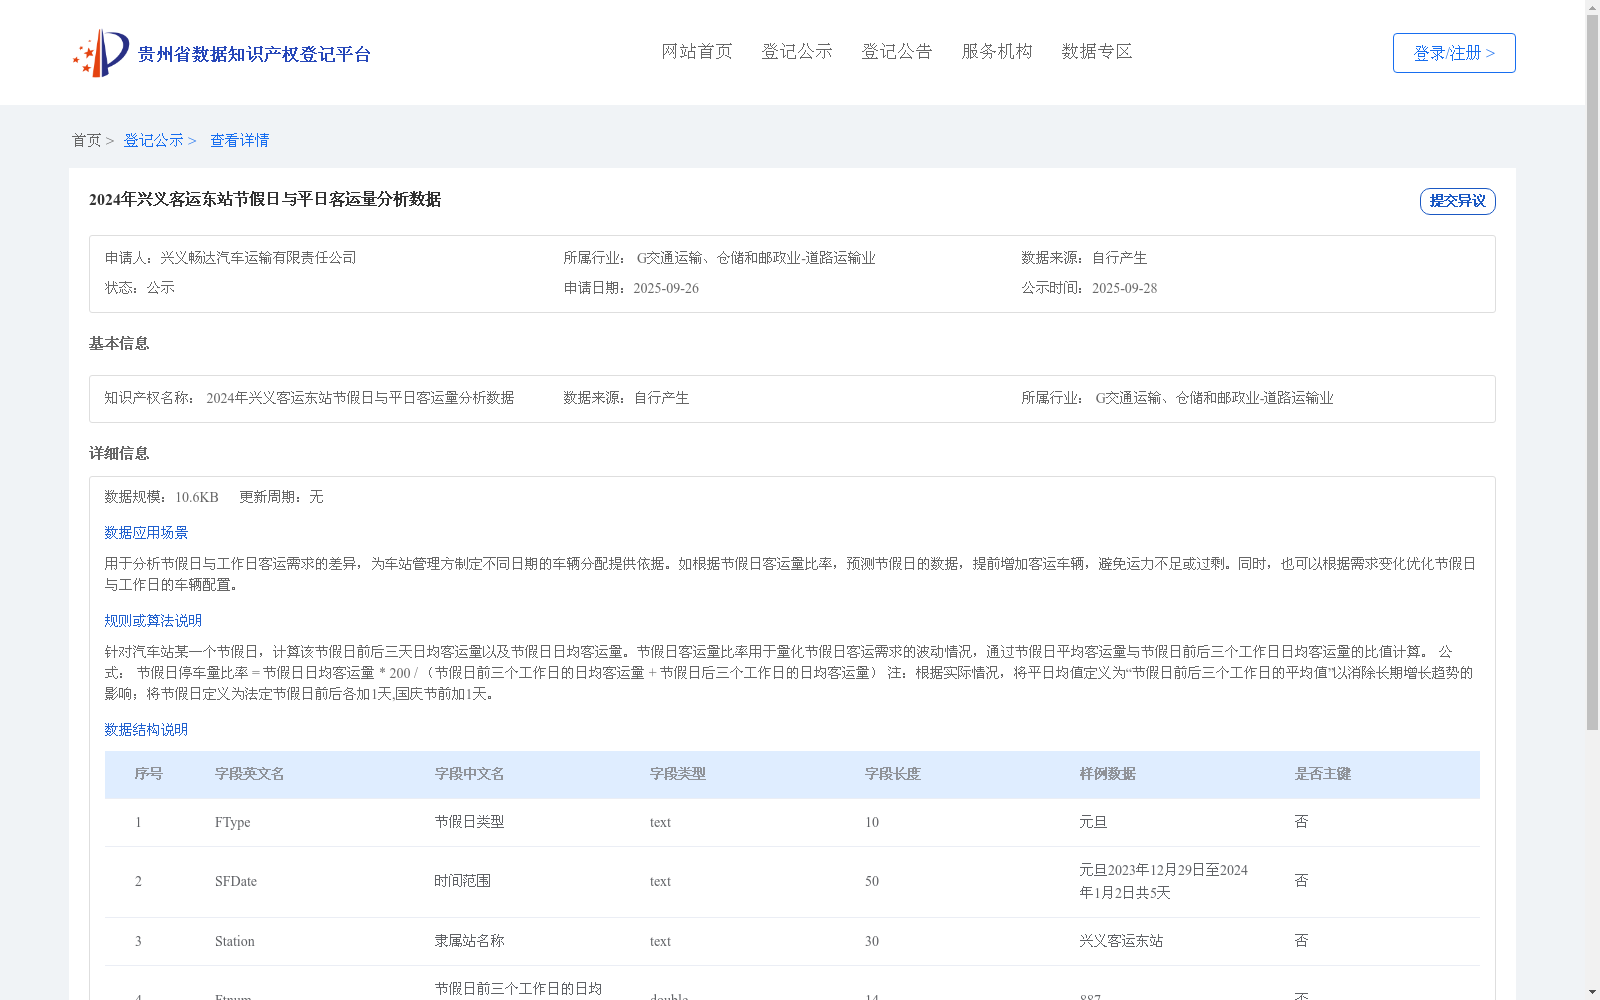Click the 是否主键 column header
Screen dimensions: 1600x1000
click(1322, 774)
